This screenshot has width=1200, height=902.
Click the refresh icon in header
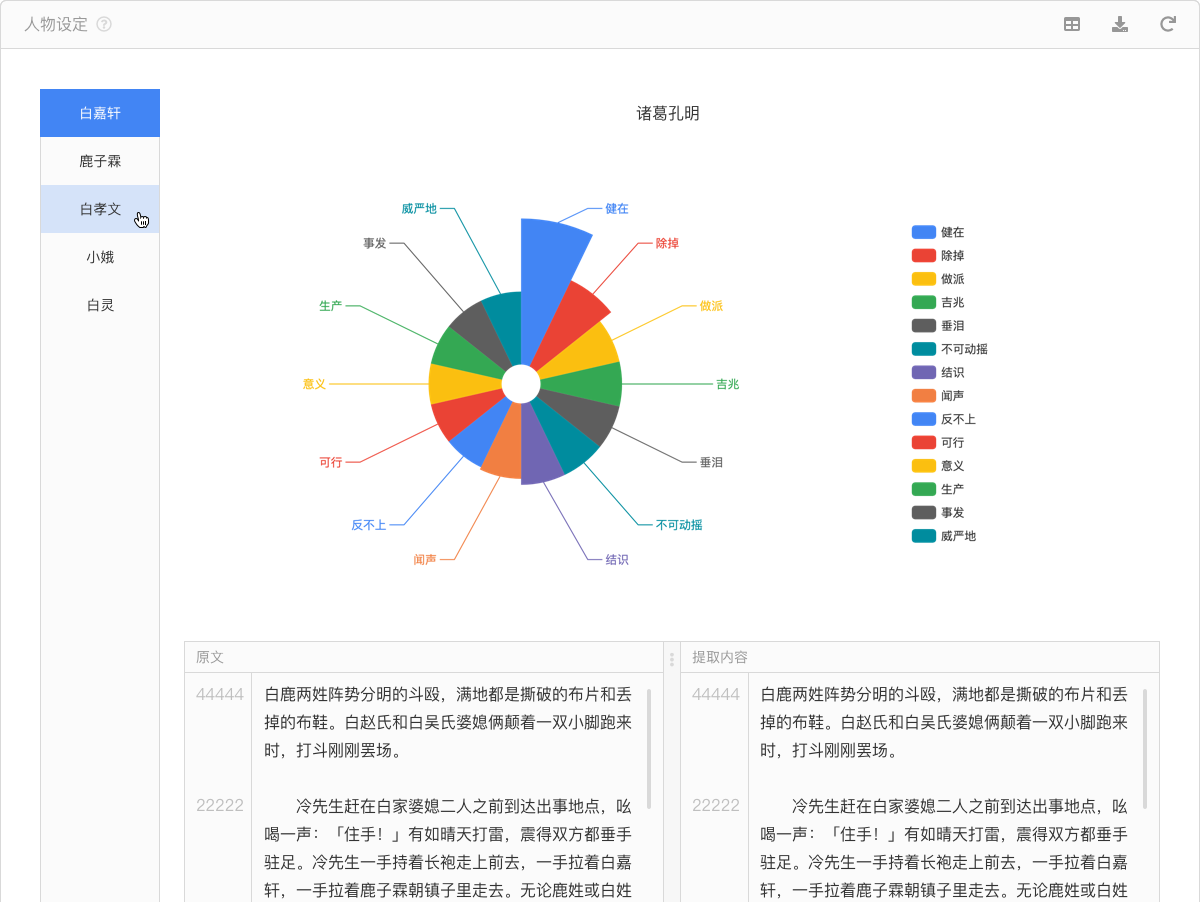[x=1167, y=25]
